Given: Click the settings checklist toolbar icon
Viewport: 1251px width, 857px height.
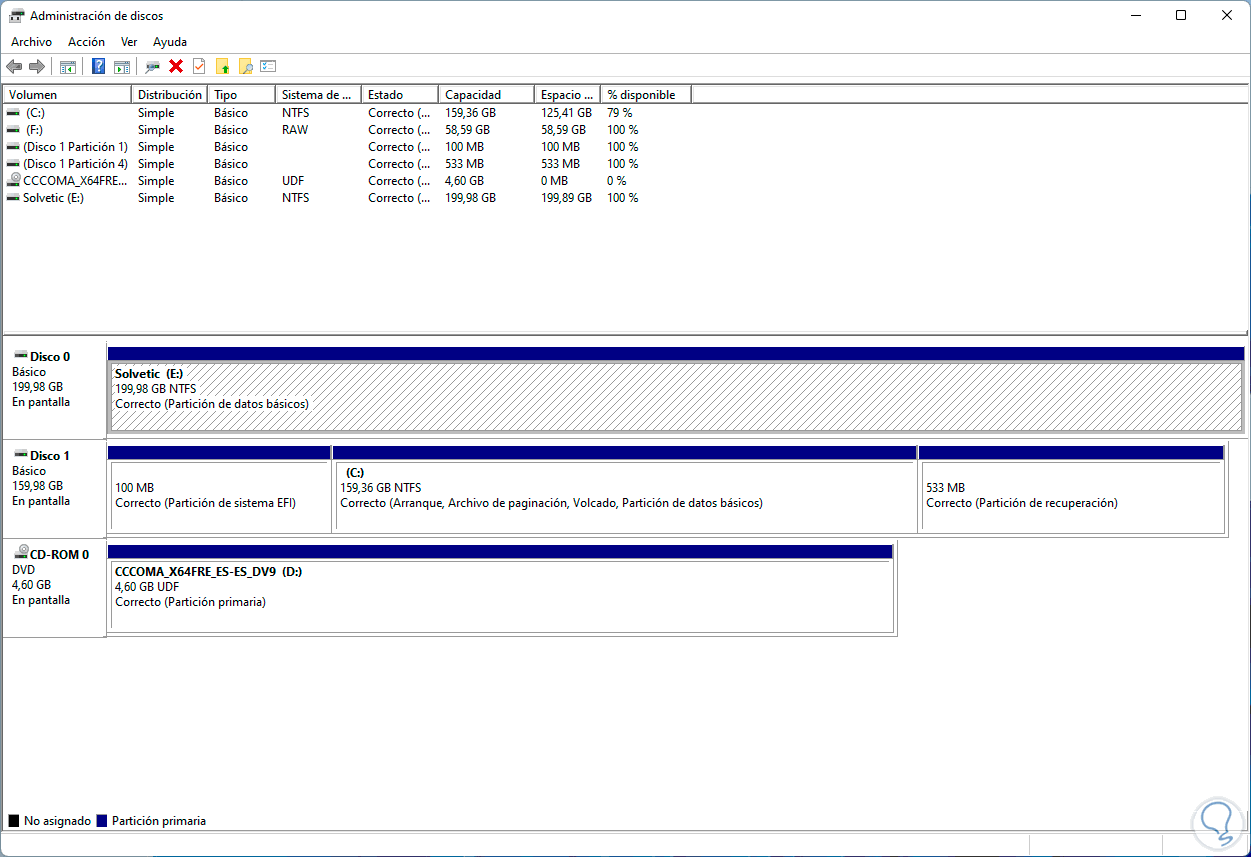Looking at the screenshot, I should (268, 66).
